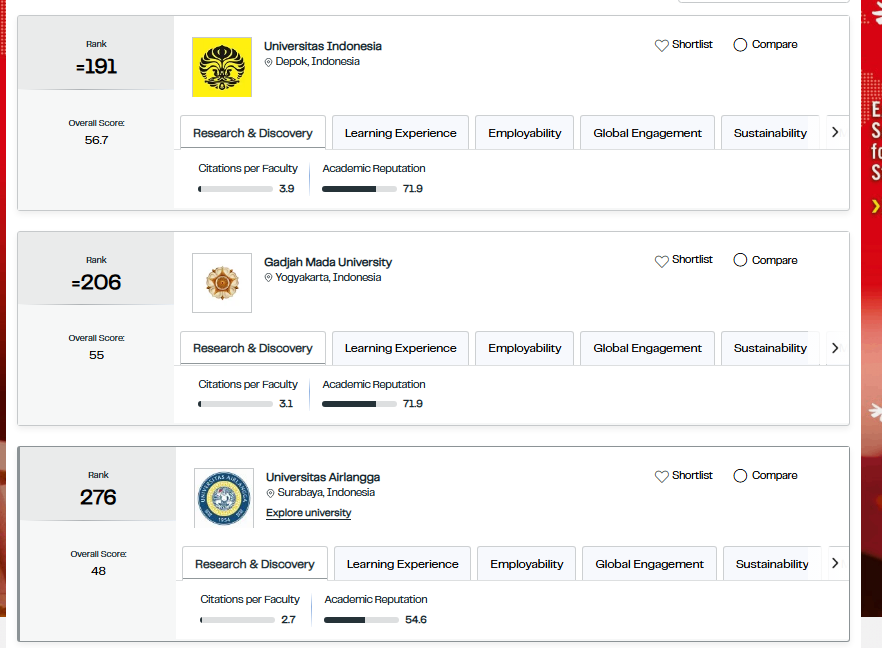Click overall score 48

pyautogui.click(x=98, y=571)
